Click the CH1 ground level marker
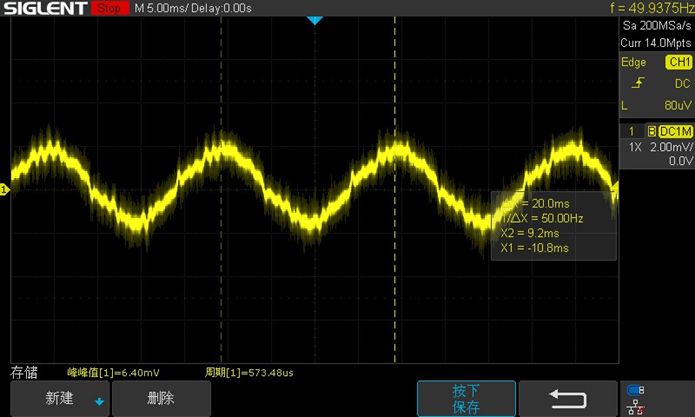Viewport: 695px width, 417px height. click(4, 189)
